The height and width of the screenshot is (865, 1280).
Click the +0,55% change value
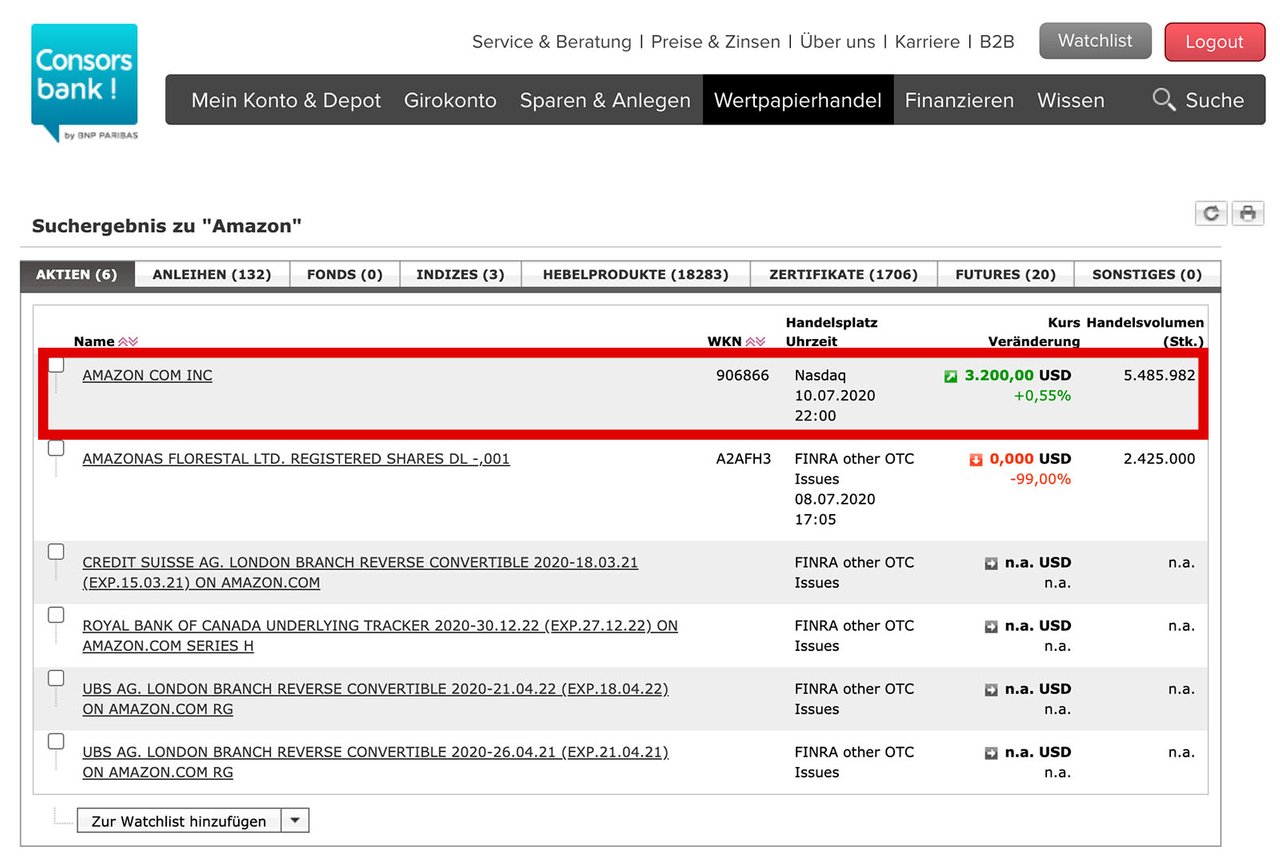tap(1042, 396)
